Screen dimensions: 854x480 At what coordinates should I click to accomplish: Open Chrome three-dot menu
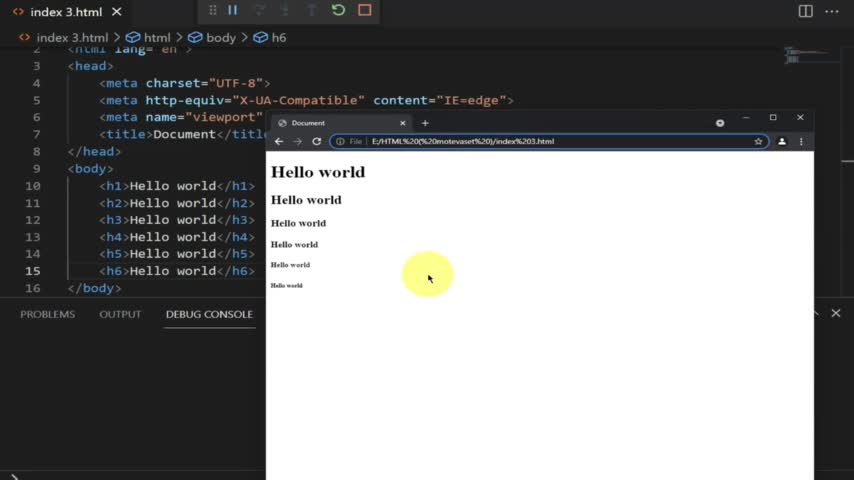(x=801, y=141)
